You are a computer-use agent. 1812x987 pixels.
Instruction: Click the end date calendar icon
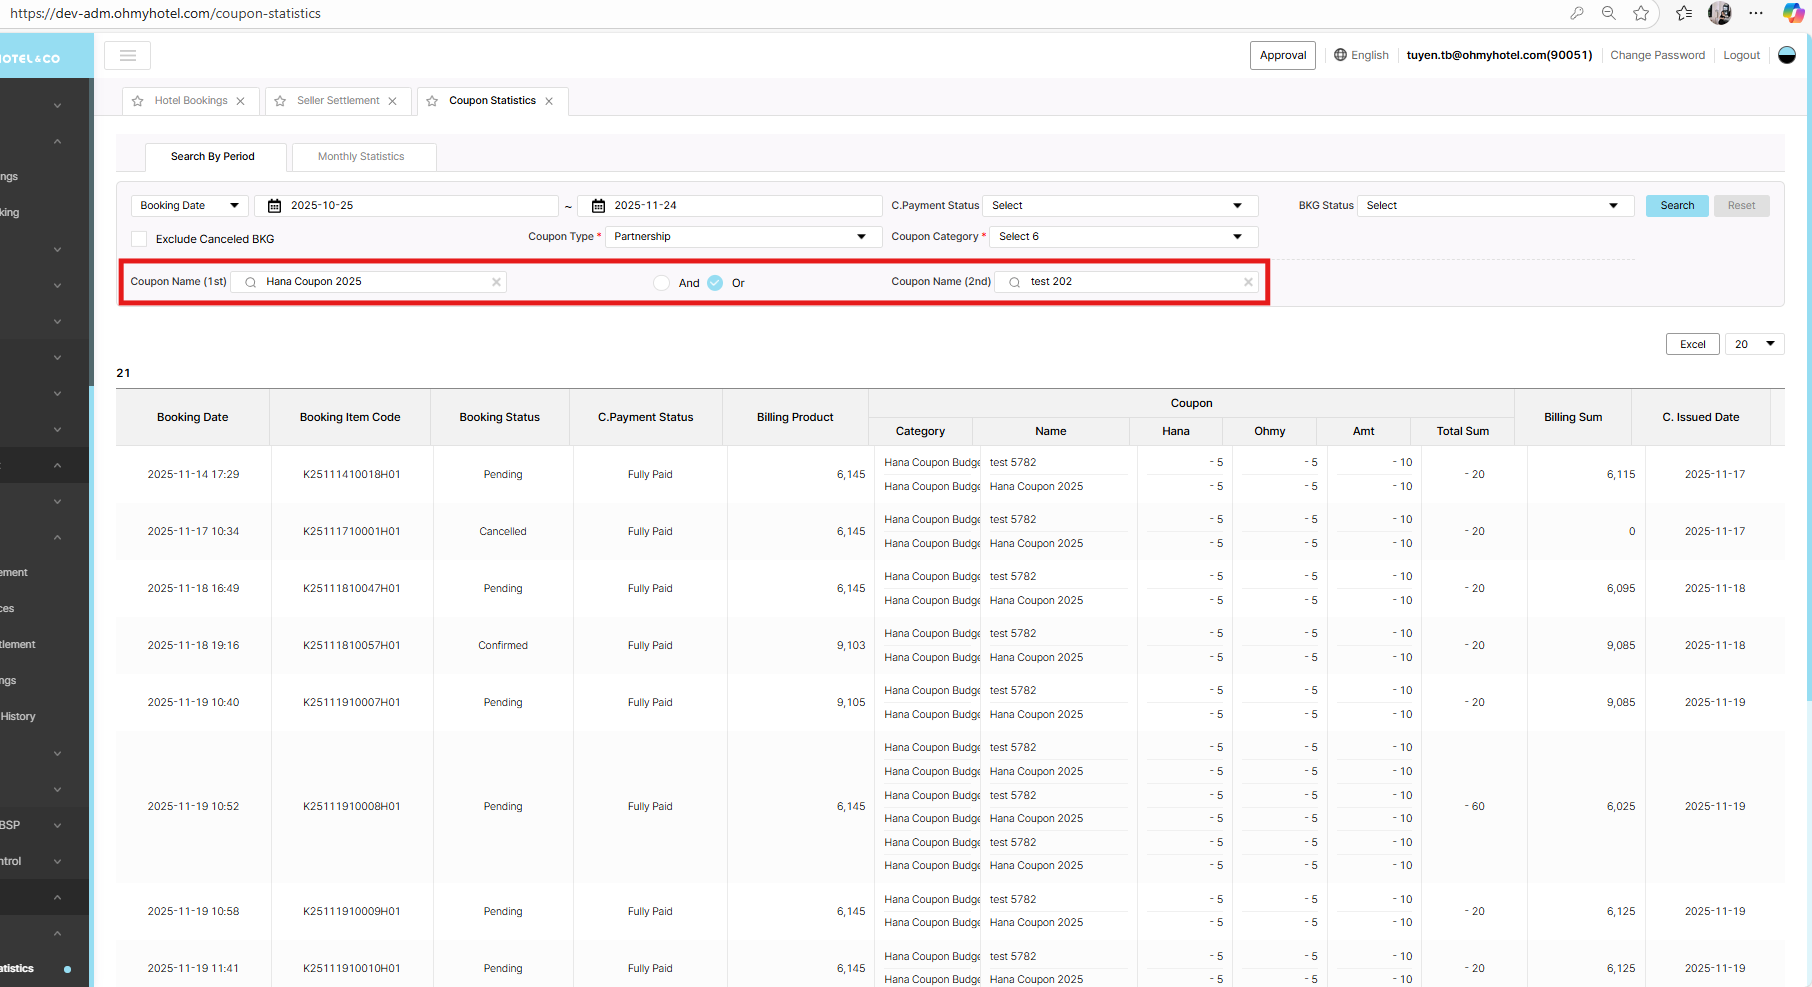pyautogui.click(x=598, y=206)
